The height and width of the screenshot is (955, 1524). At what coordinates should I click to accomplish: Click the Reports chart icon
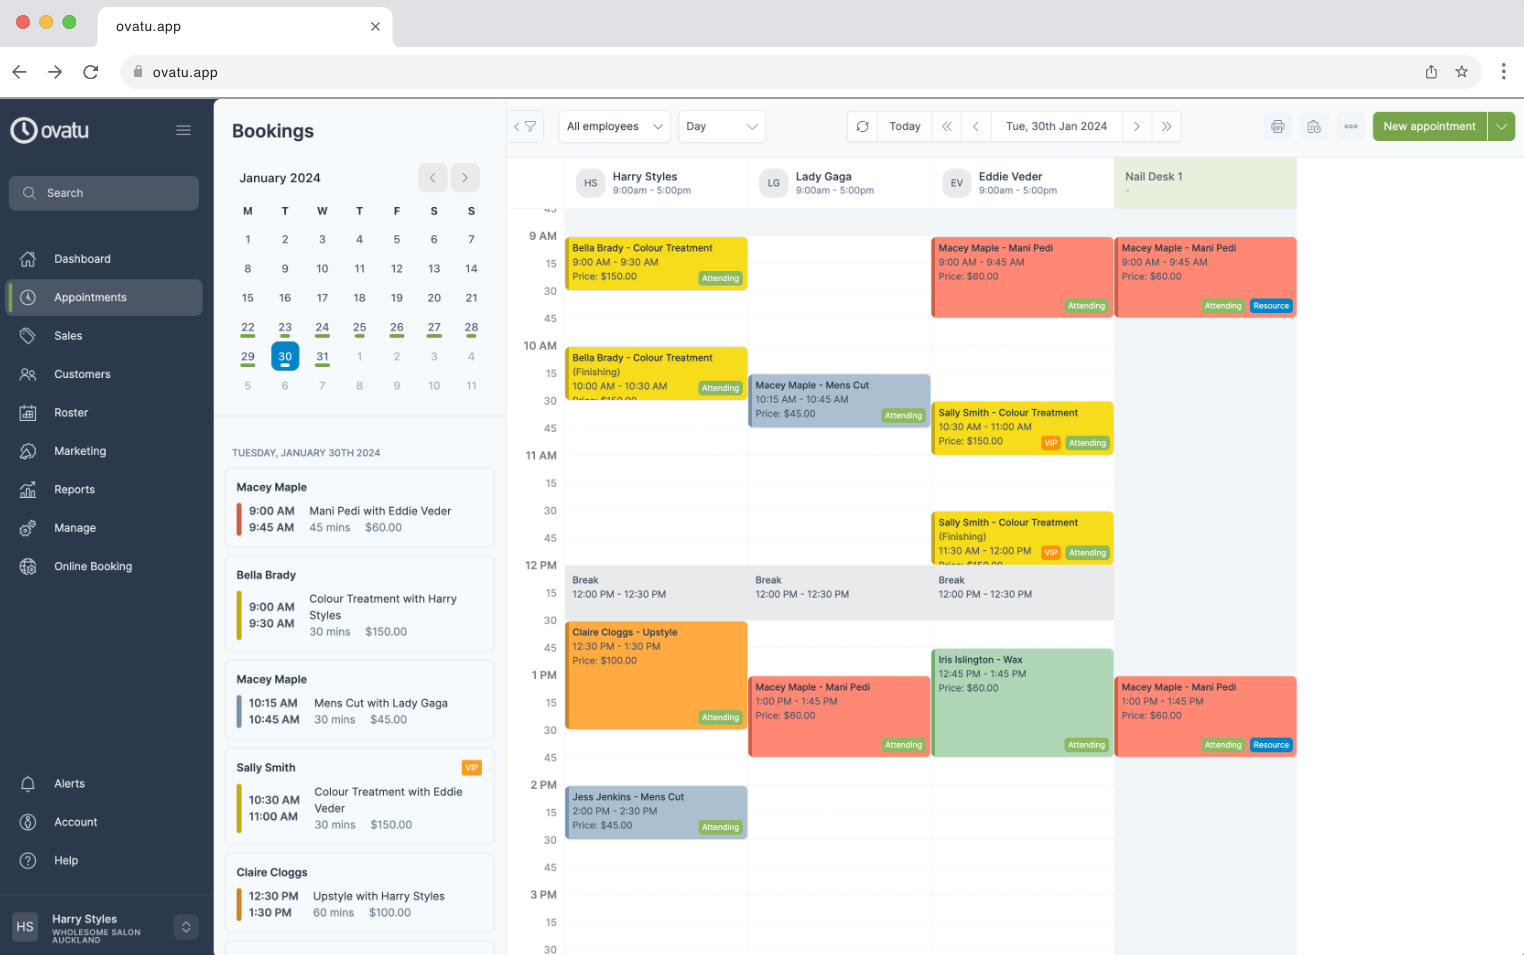pos(28,490)
